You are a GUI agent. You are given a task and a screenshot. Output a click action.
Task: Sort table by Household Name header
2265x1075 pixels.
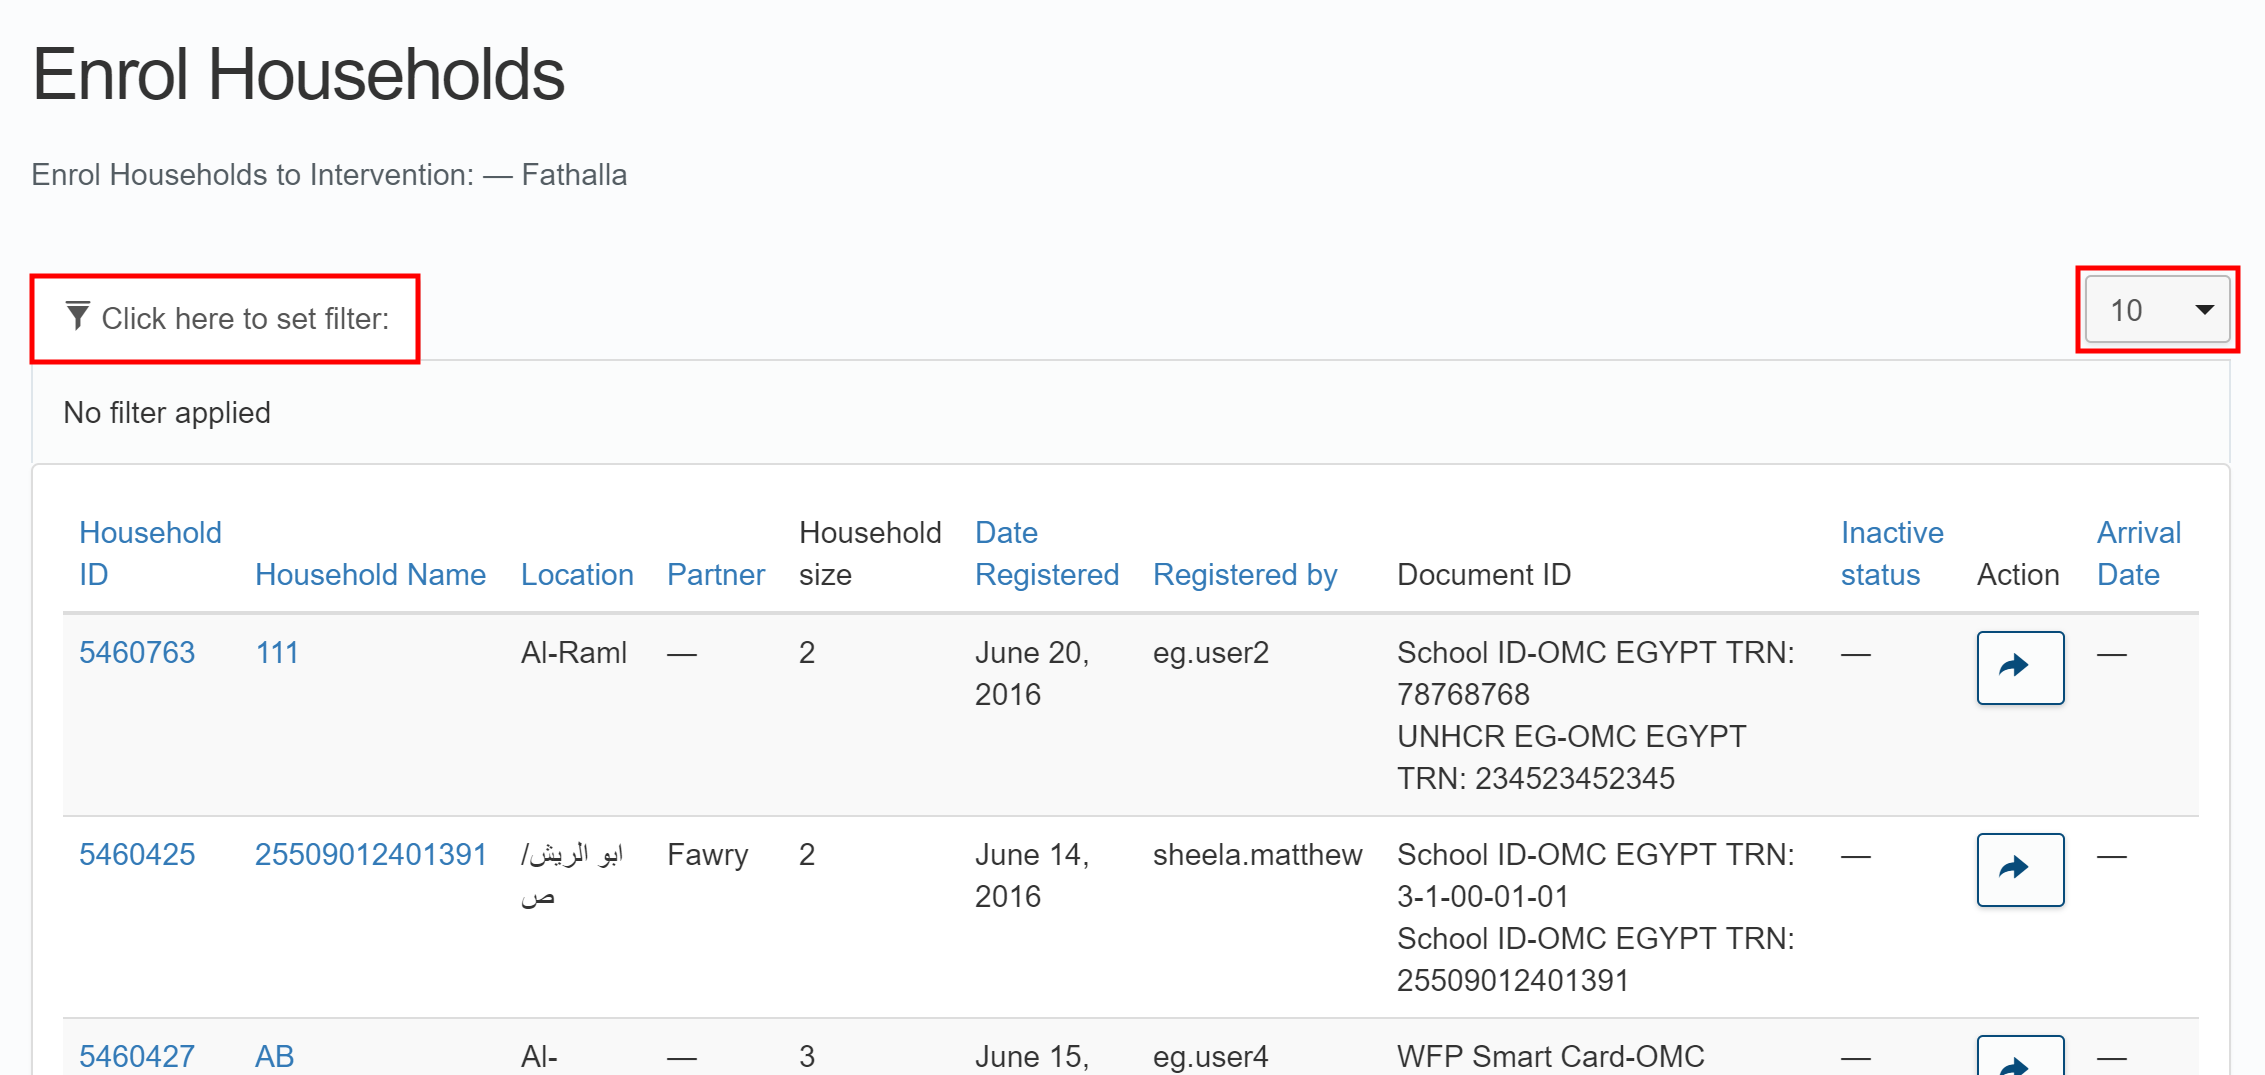(370, 575)
